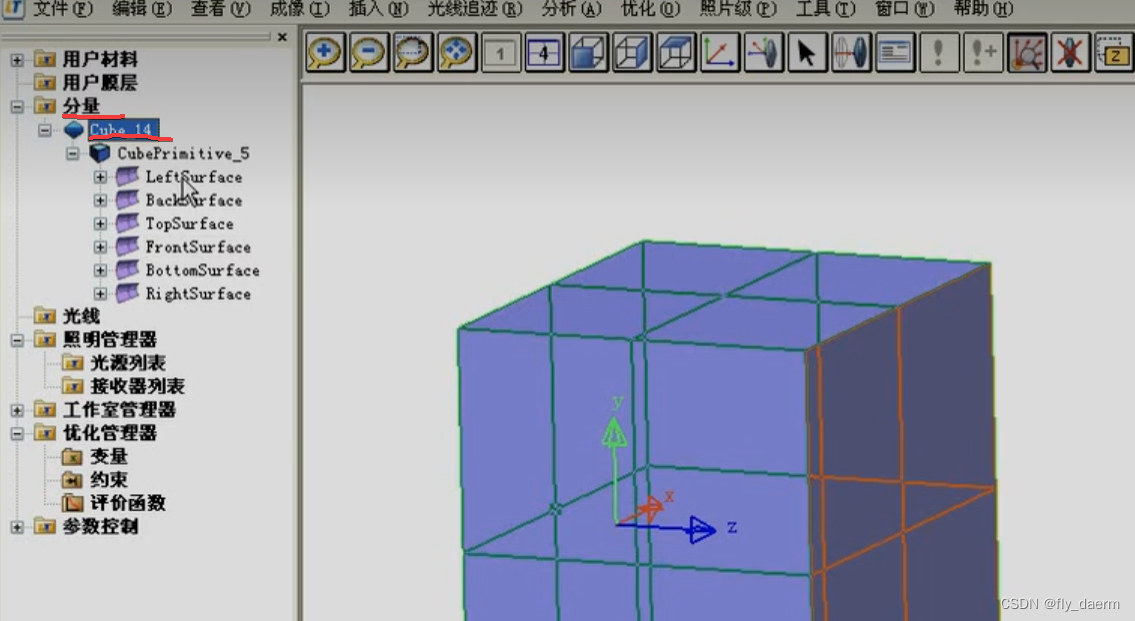Open raytrace options via the !+ icon
1135x621 pixels.
coord(983,53)
